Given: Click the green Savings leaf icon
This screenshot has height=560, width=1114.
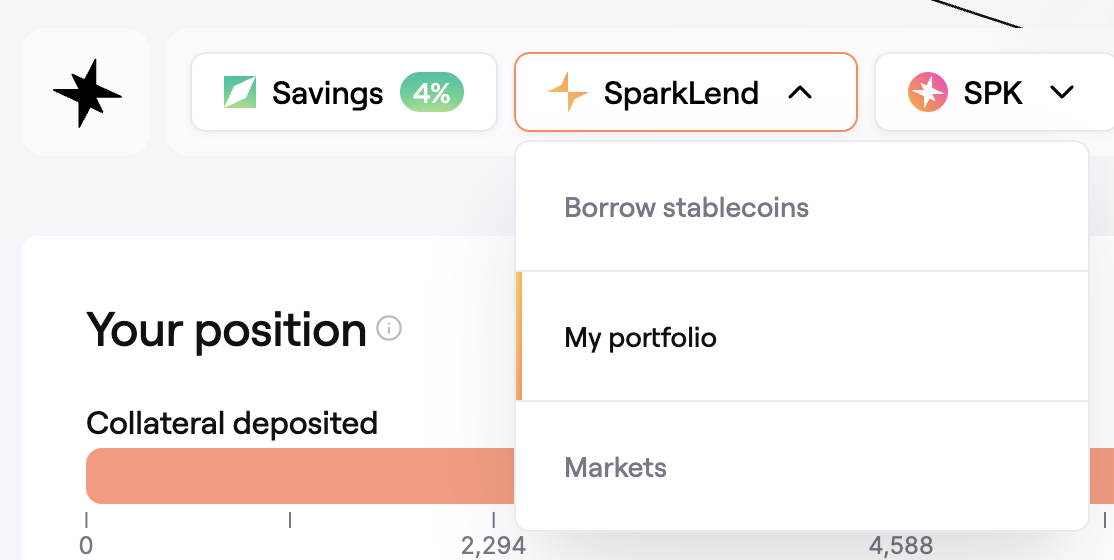Looking at the screenshot, I should [240, 93].
